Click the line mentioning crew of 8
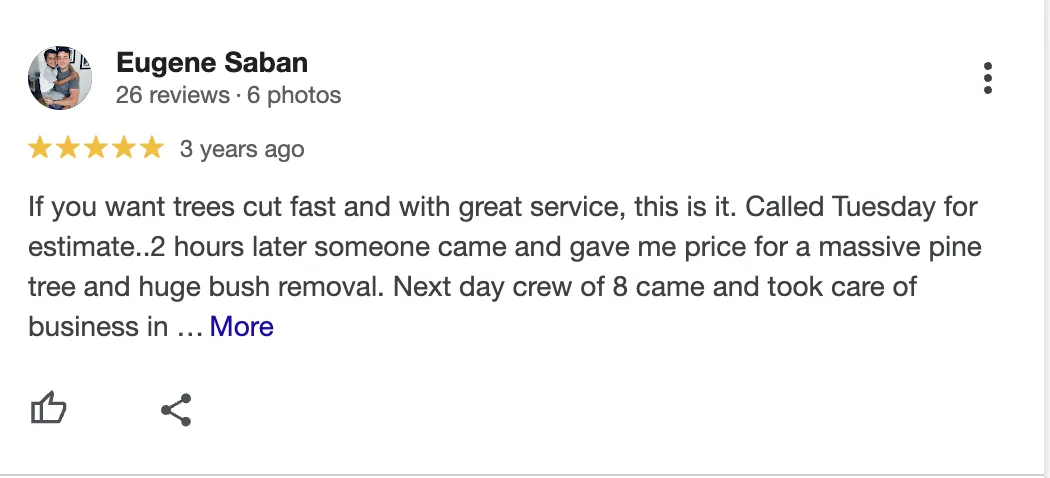The height and width of the screenshot is (478, 1050). [x=473, y=287]
